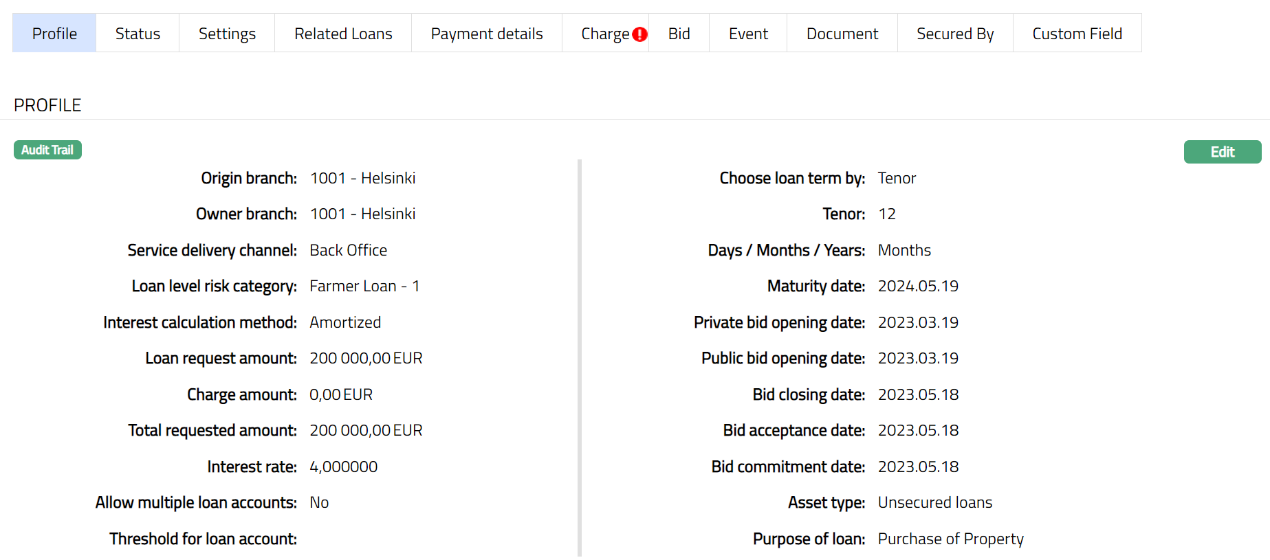The image size is (1270, 560).
Task: Click the Interest rate value 4,000000
Action: click(344, 466)
